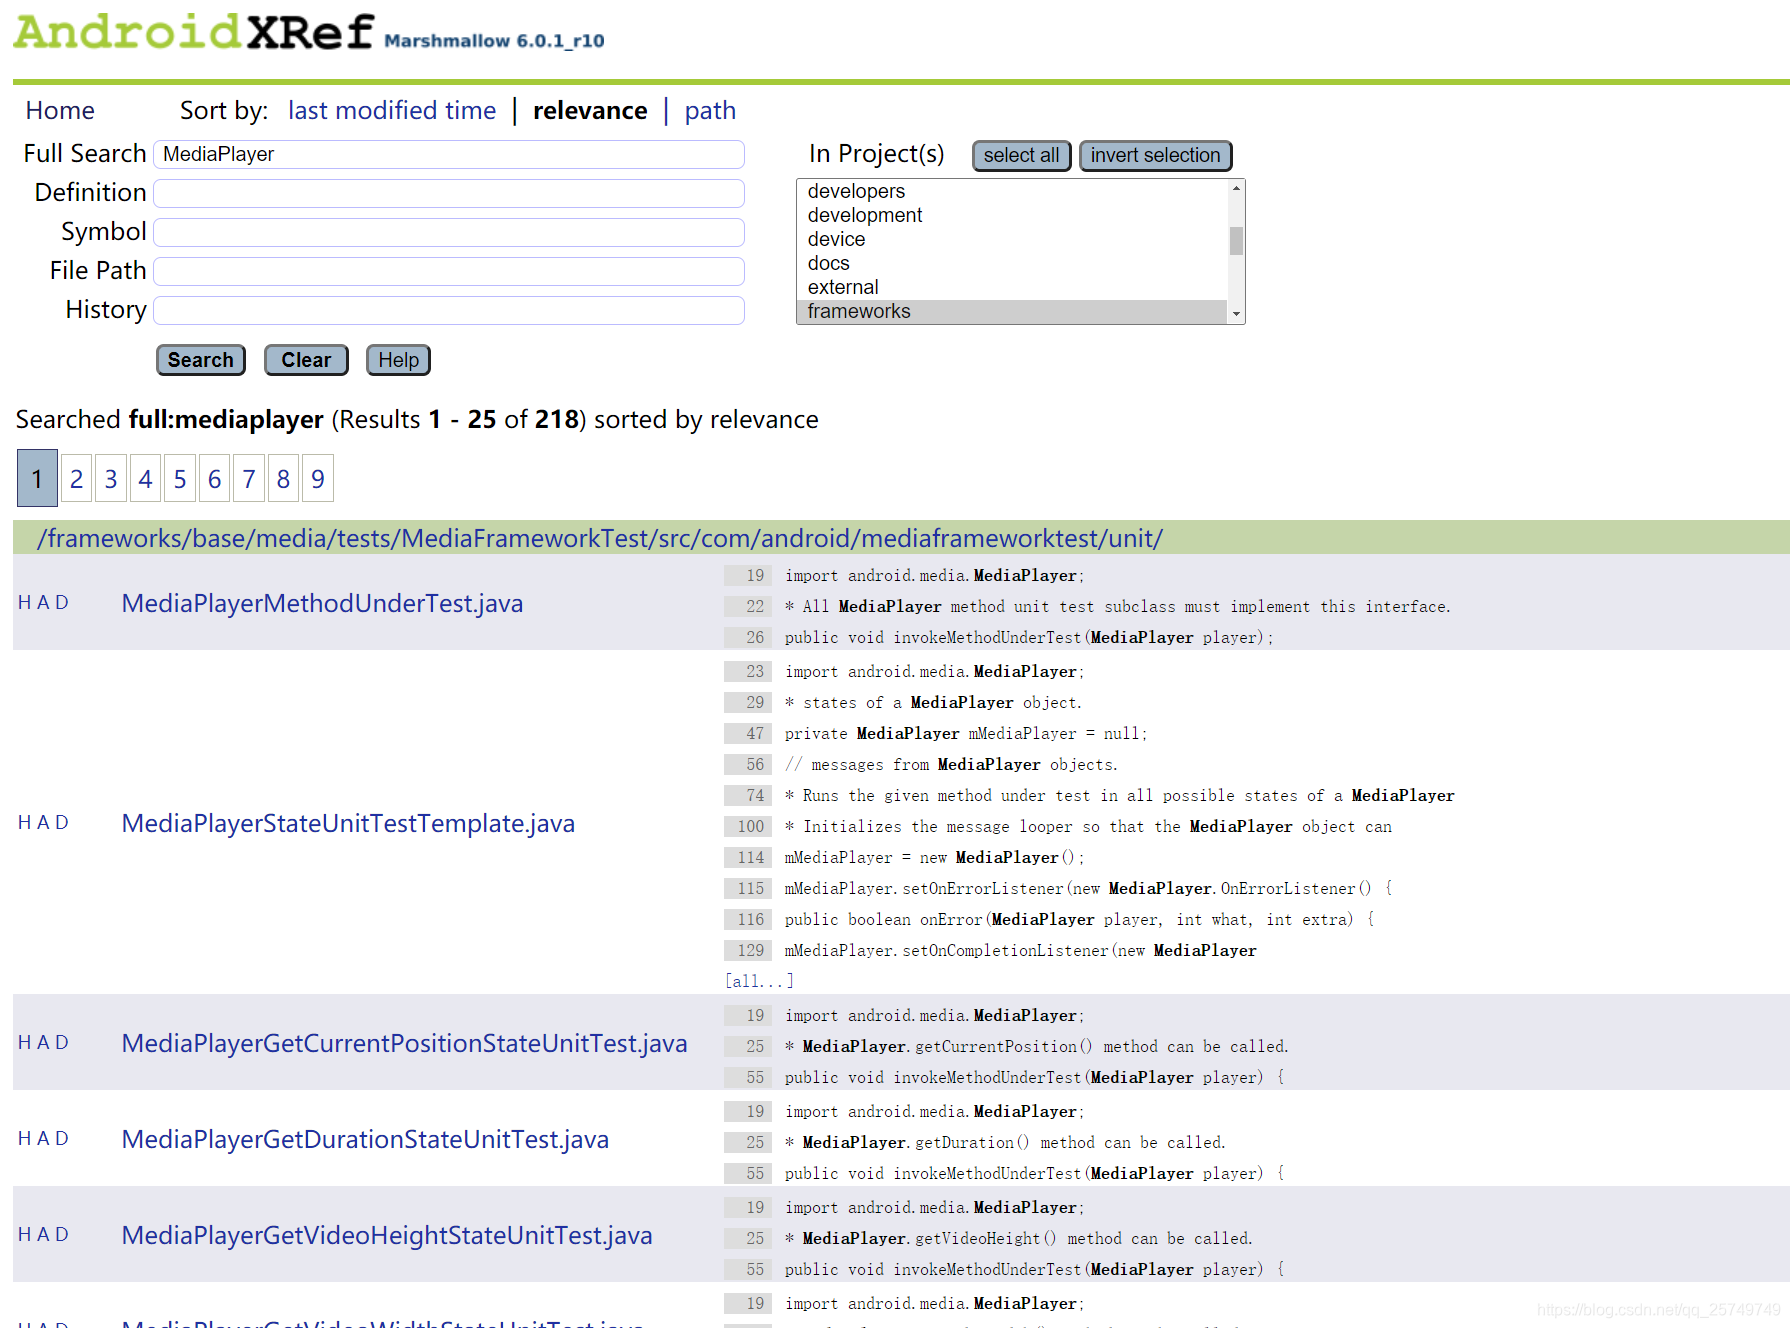Open MediaPlayerGetVideoHeightStateUnitTest.java file

pyautogui.click(x=387, y=1235)
